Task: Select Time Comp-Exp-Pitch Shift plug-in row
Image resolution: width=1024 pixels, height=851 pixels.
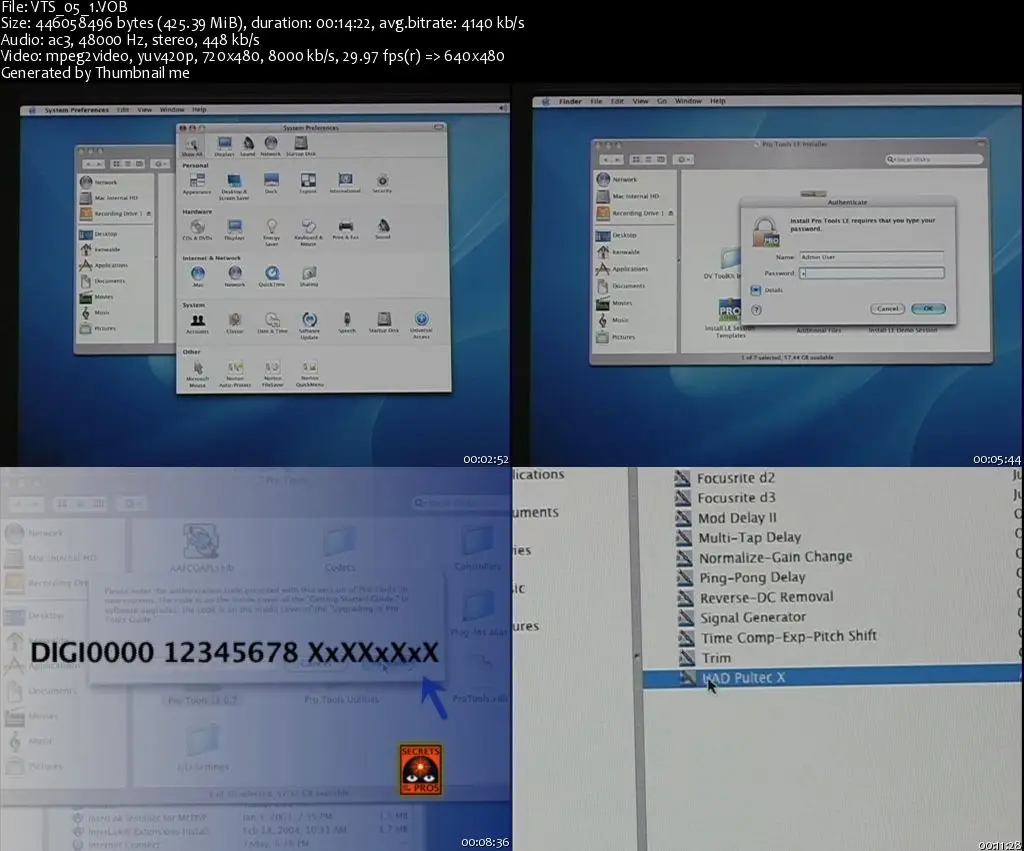Action: click(x=776, y=637)
